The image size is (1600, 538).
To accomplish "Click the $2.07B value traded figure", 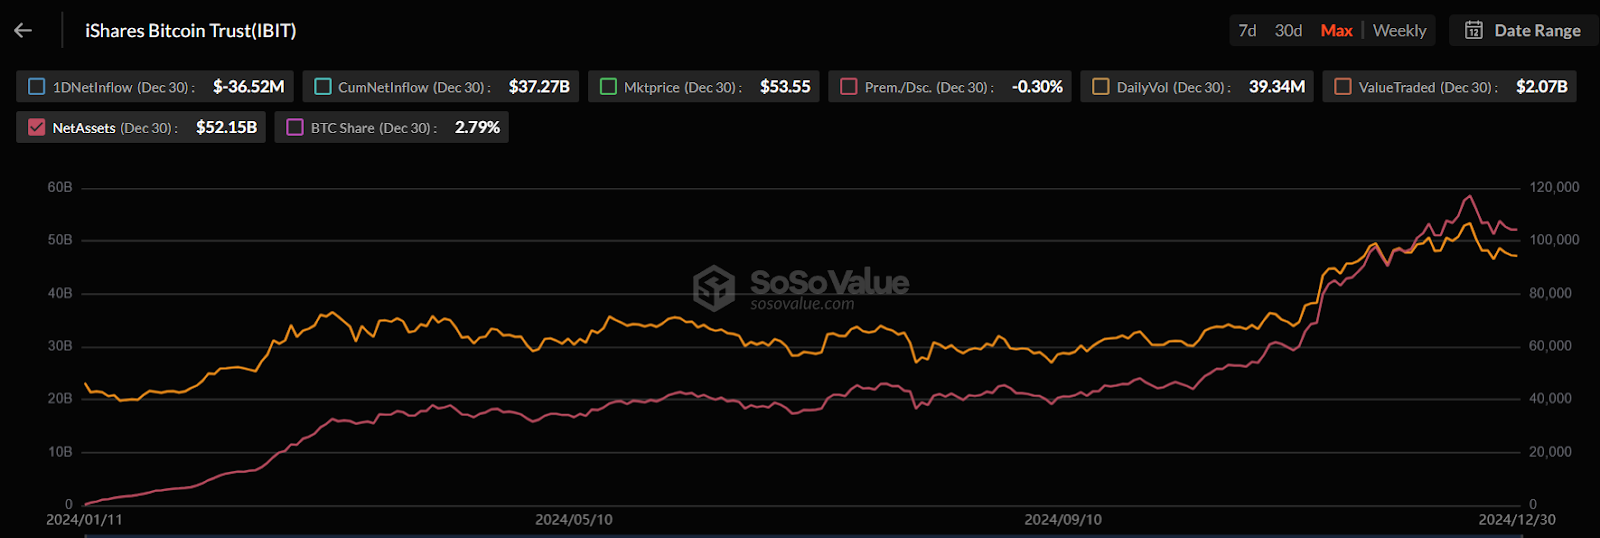I will [x=1542, y=87].
